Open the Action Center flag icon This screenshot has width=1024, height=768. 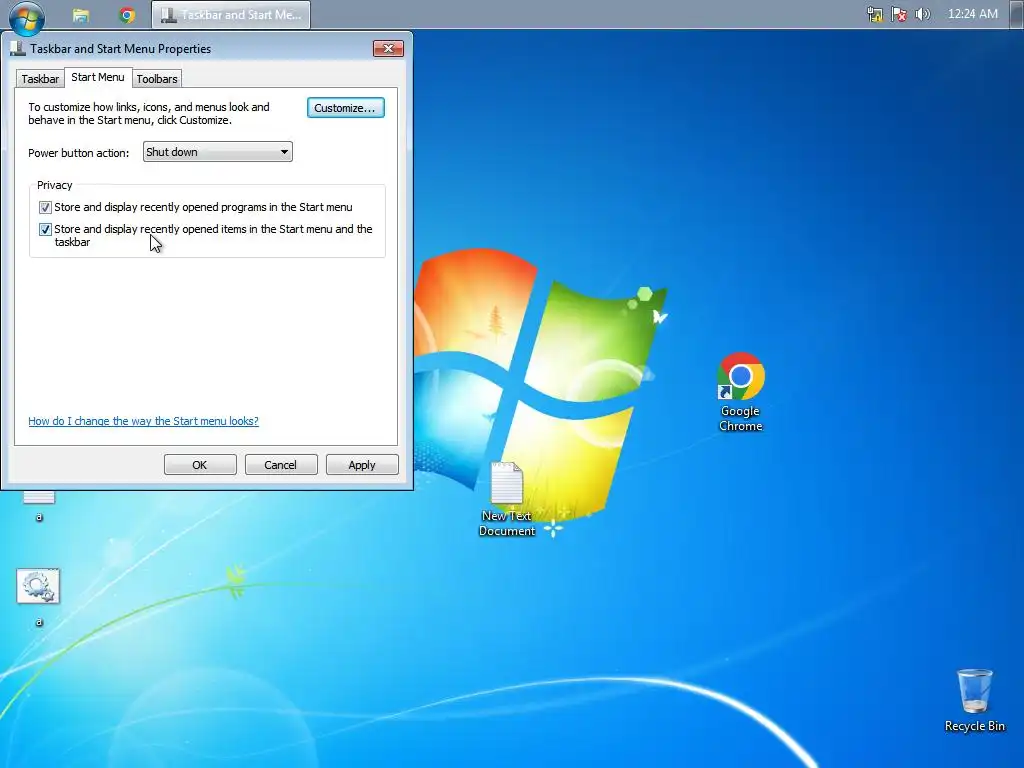[899, 14]
